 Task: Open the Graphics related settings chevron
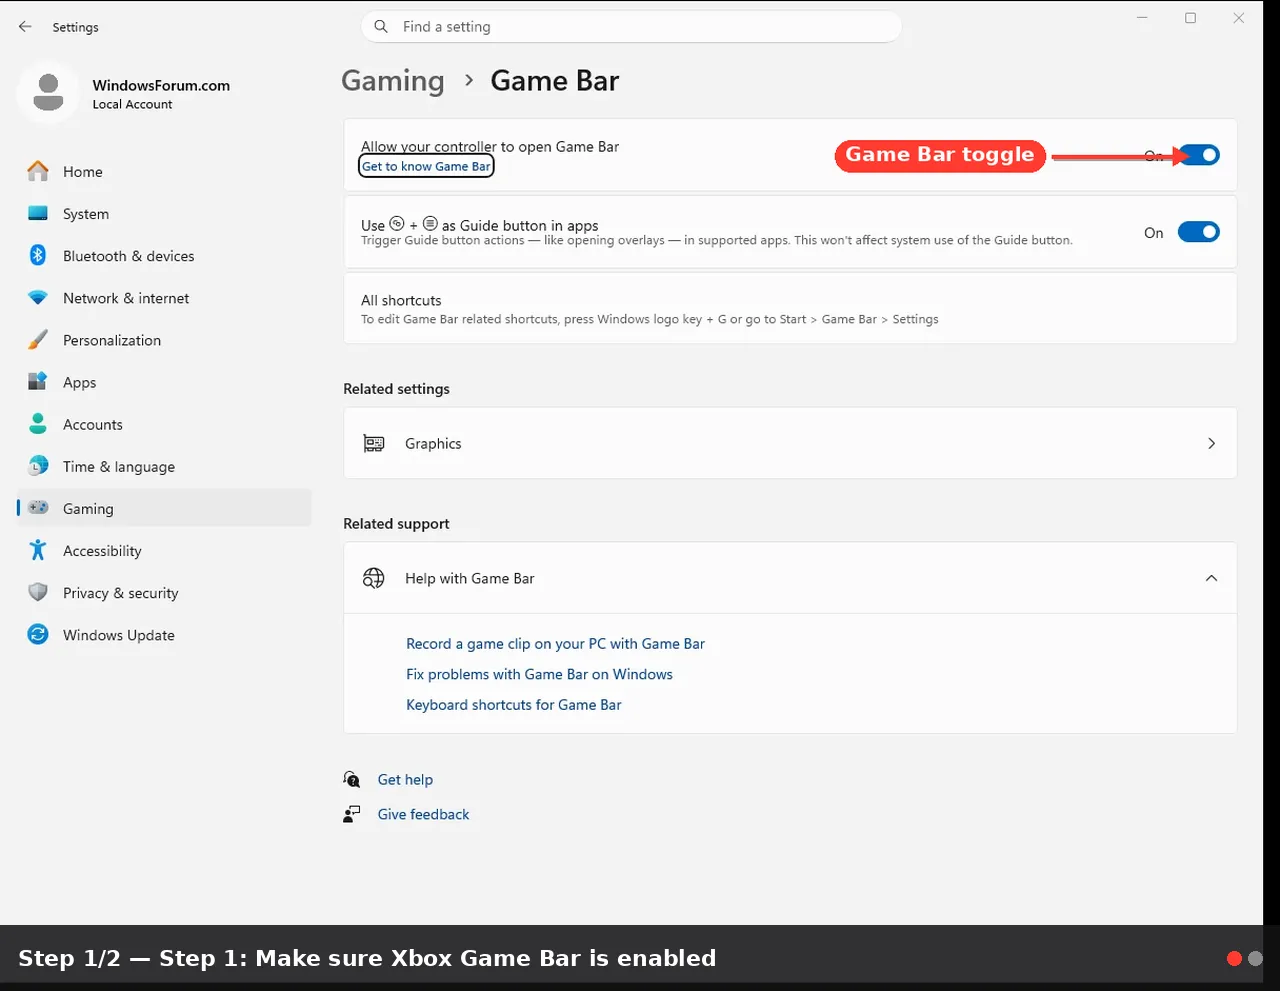[x=1211, y=443]
